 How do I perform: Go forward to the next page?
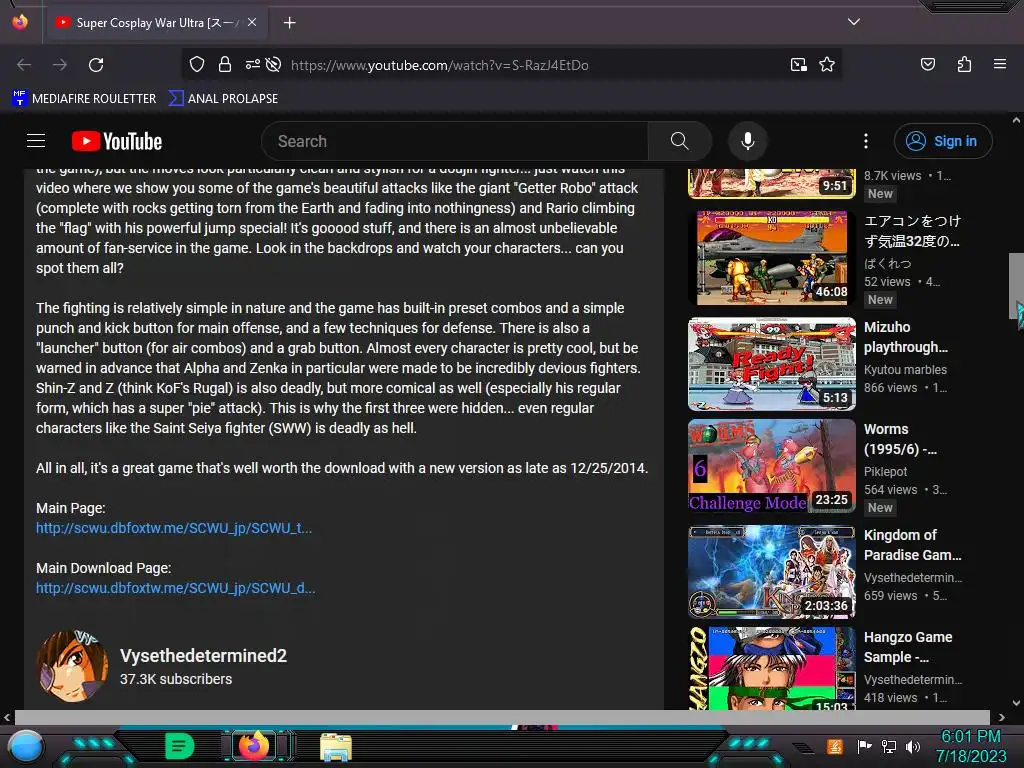(x=60, y=65)
